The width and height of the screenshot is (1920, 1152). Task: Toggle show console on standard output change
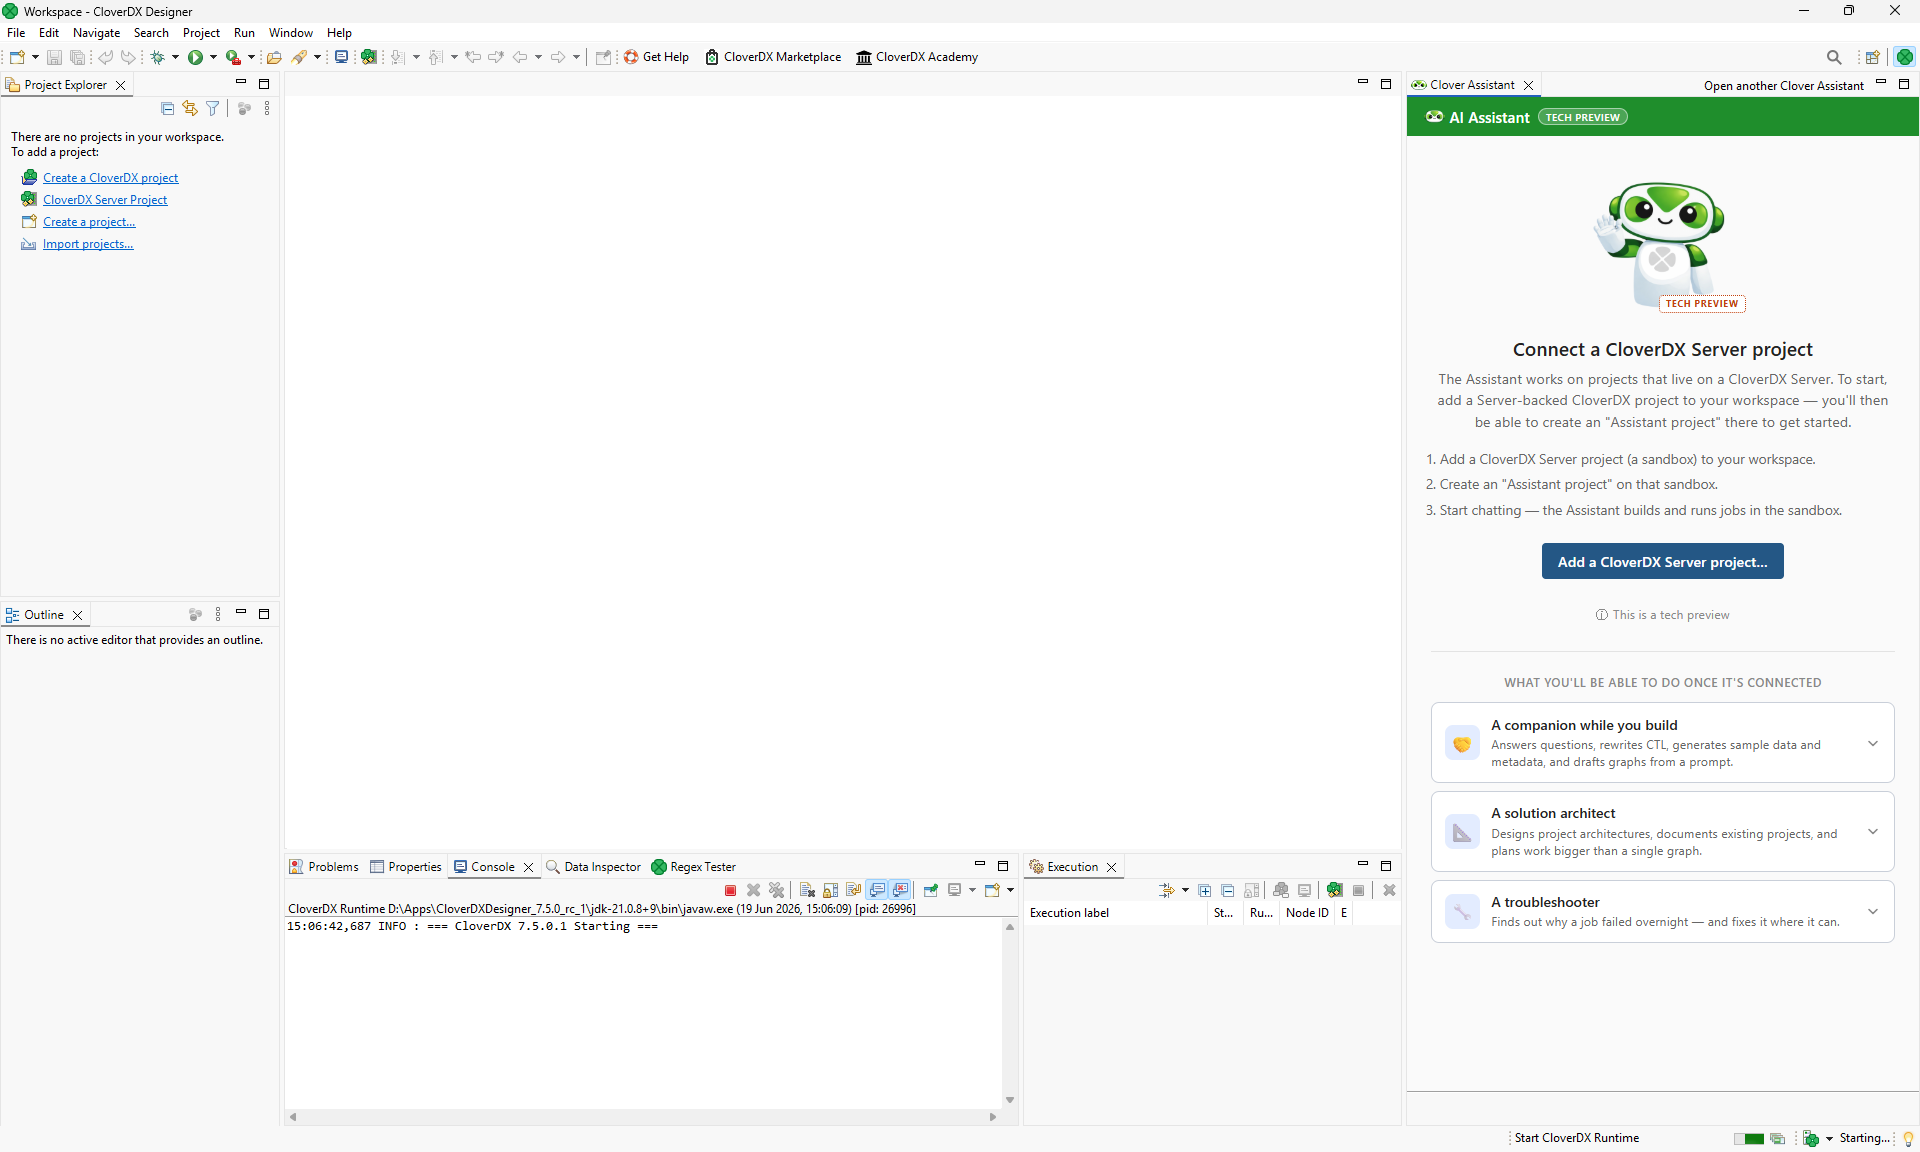877,890
